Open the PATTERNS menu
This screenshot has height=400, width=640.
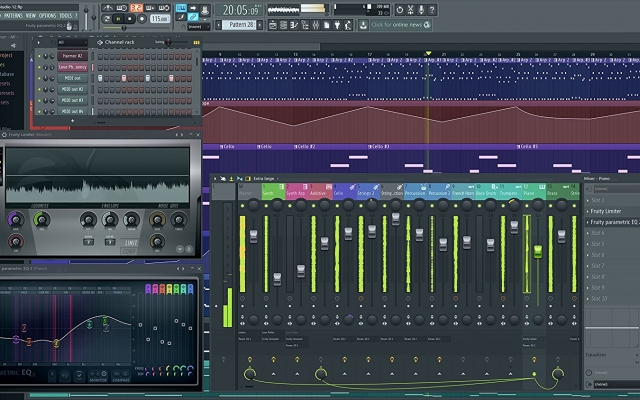coord(13,16)
